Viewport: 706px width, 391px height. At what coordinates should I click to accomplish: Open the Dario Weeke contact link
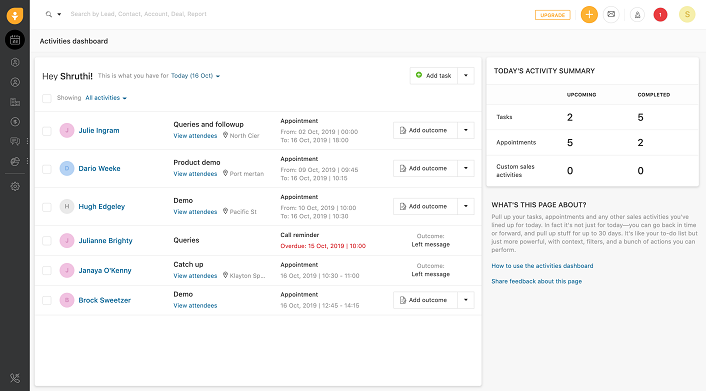[100, 168]
